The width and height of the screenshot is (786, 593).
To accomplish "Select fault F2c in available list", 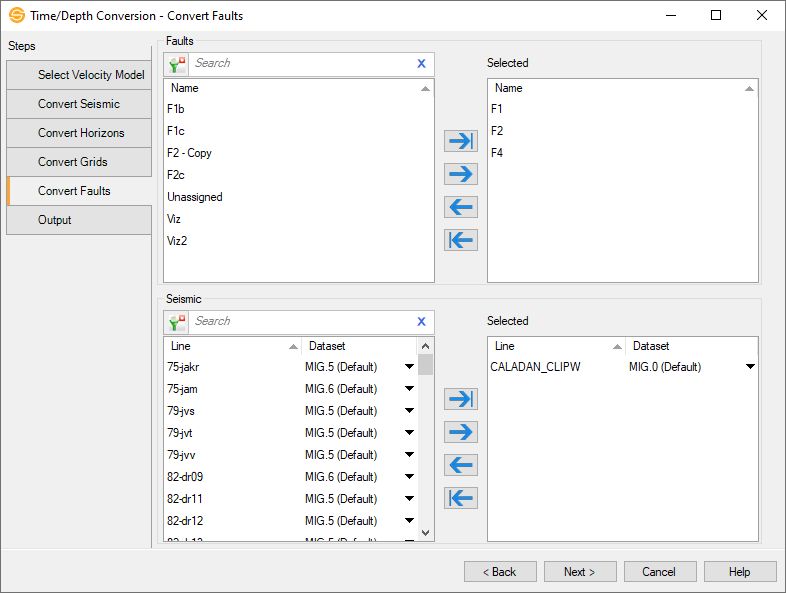I will pyautogui.click(x=299, y=175).
